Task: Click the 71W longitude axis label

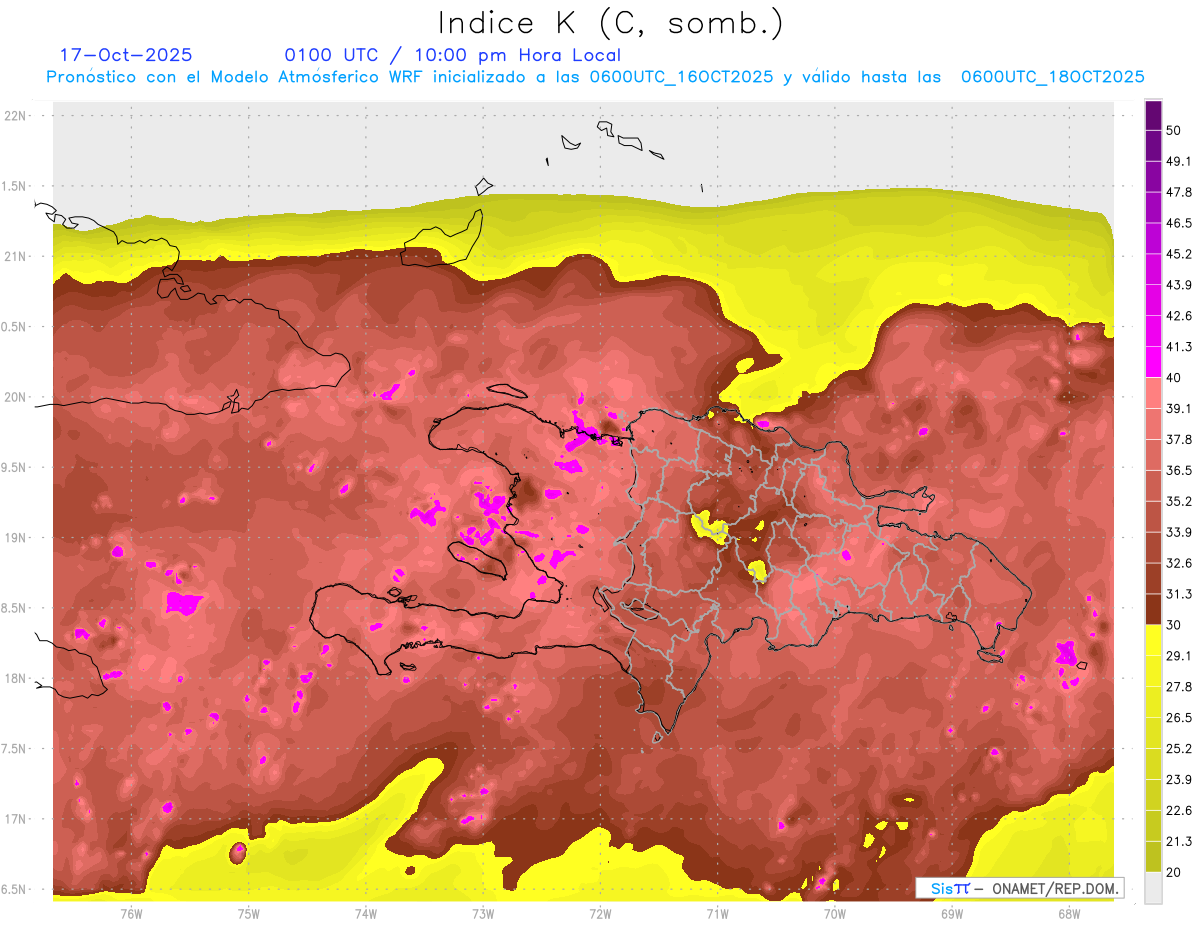Action: 717,913
